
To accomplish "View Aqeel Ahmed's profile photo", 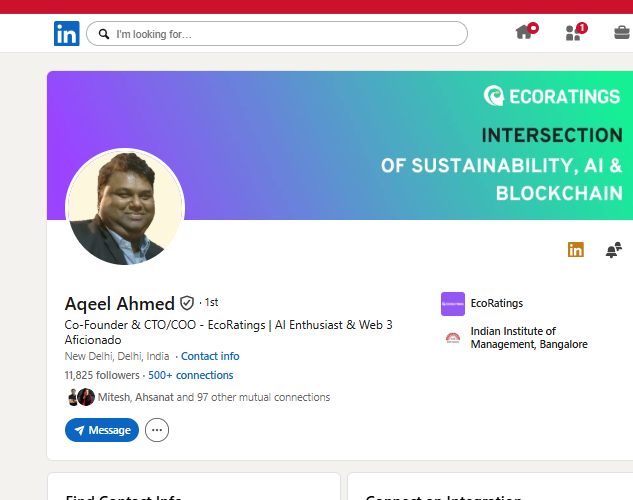I will pos(125,207).
